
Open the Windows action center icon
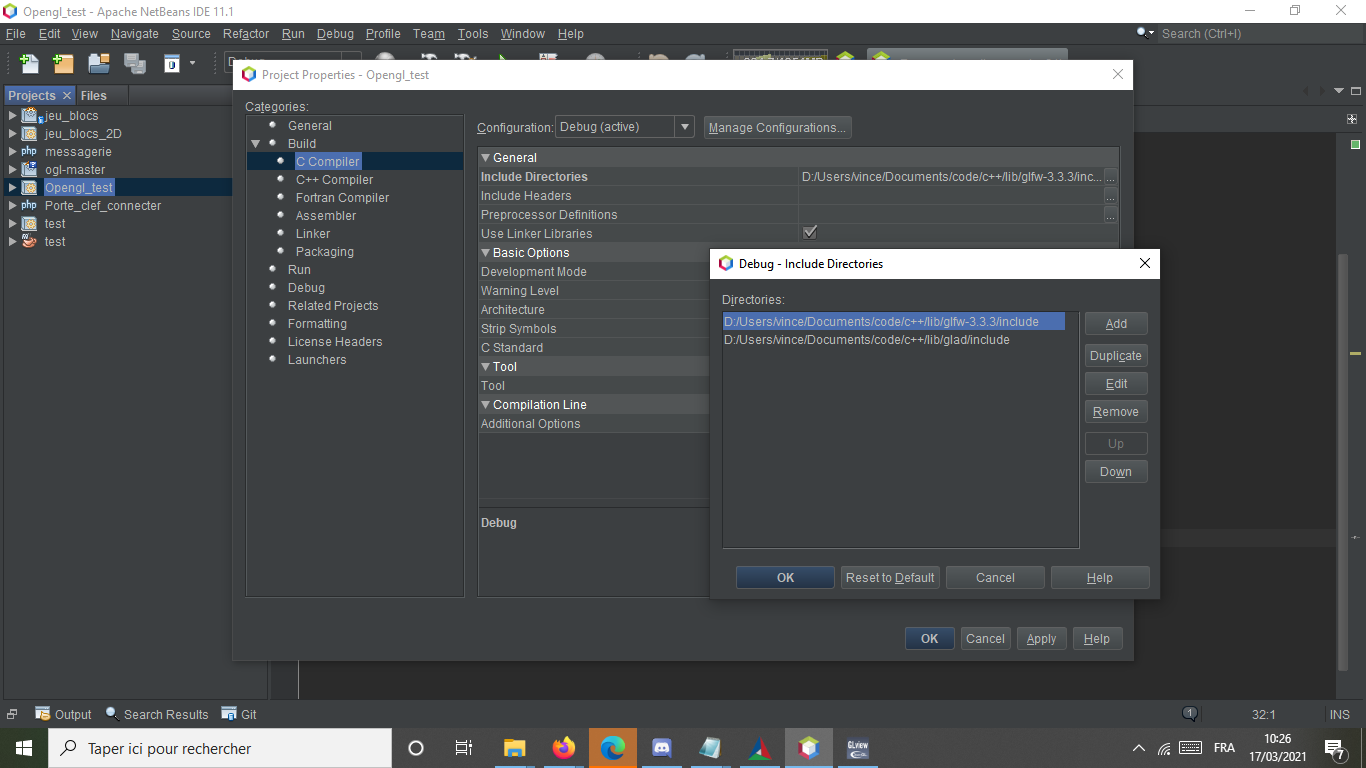(x=1334, y=748)
